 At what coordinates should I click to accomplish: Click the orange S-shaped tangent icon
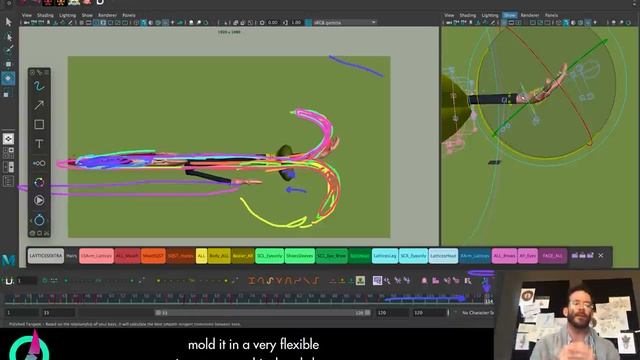(270, 280)
